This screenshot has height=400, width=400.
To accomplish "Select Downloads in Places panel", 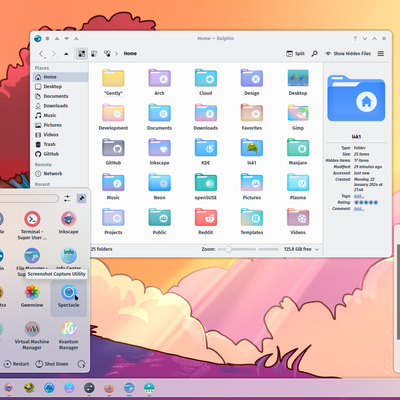I will click(60, 106).
